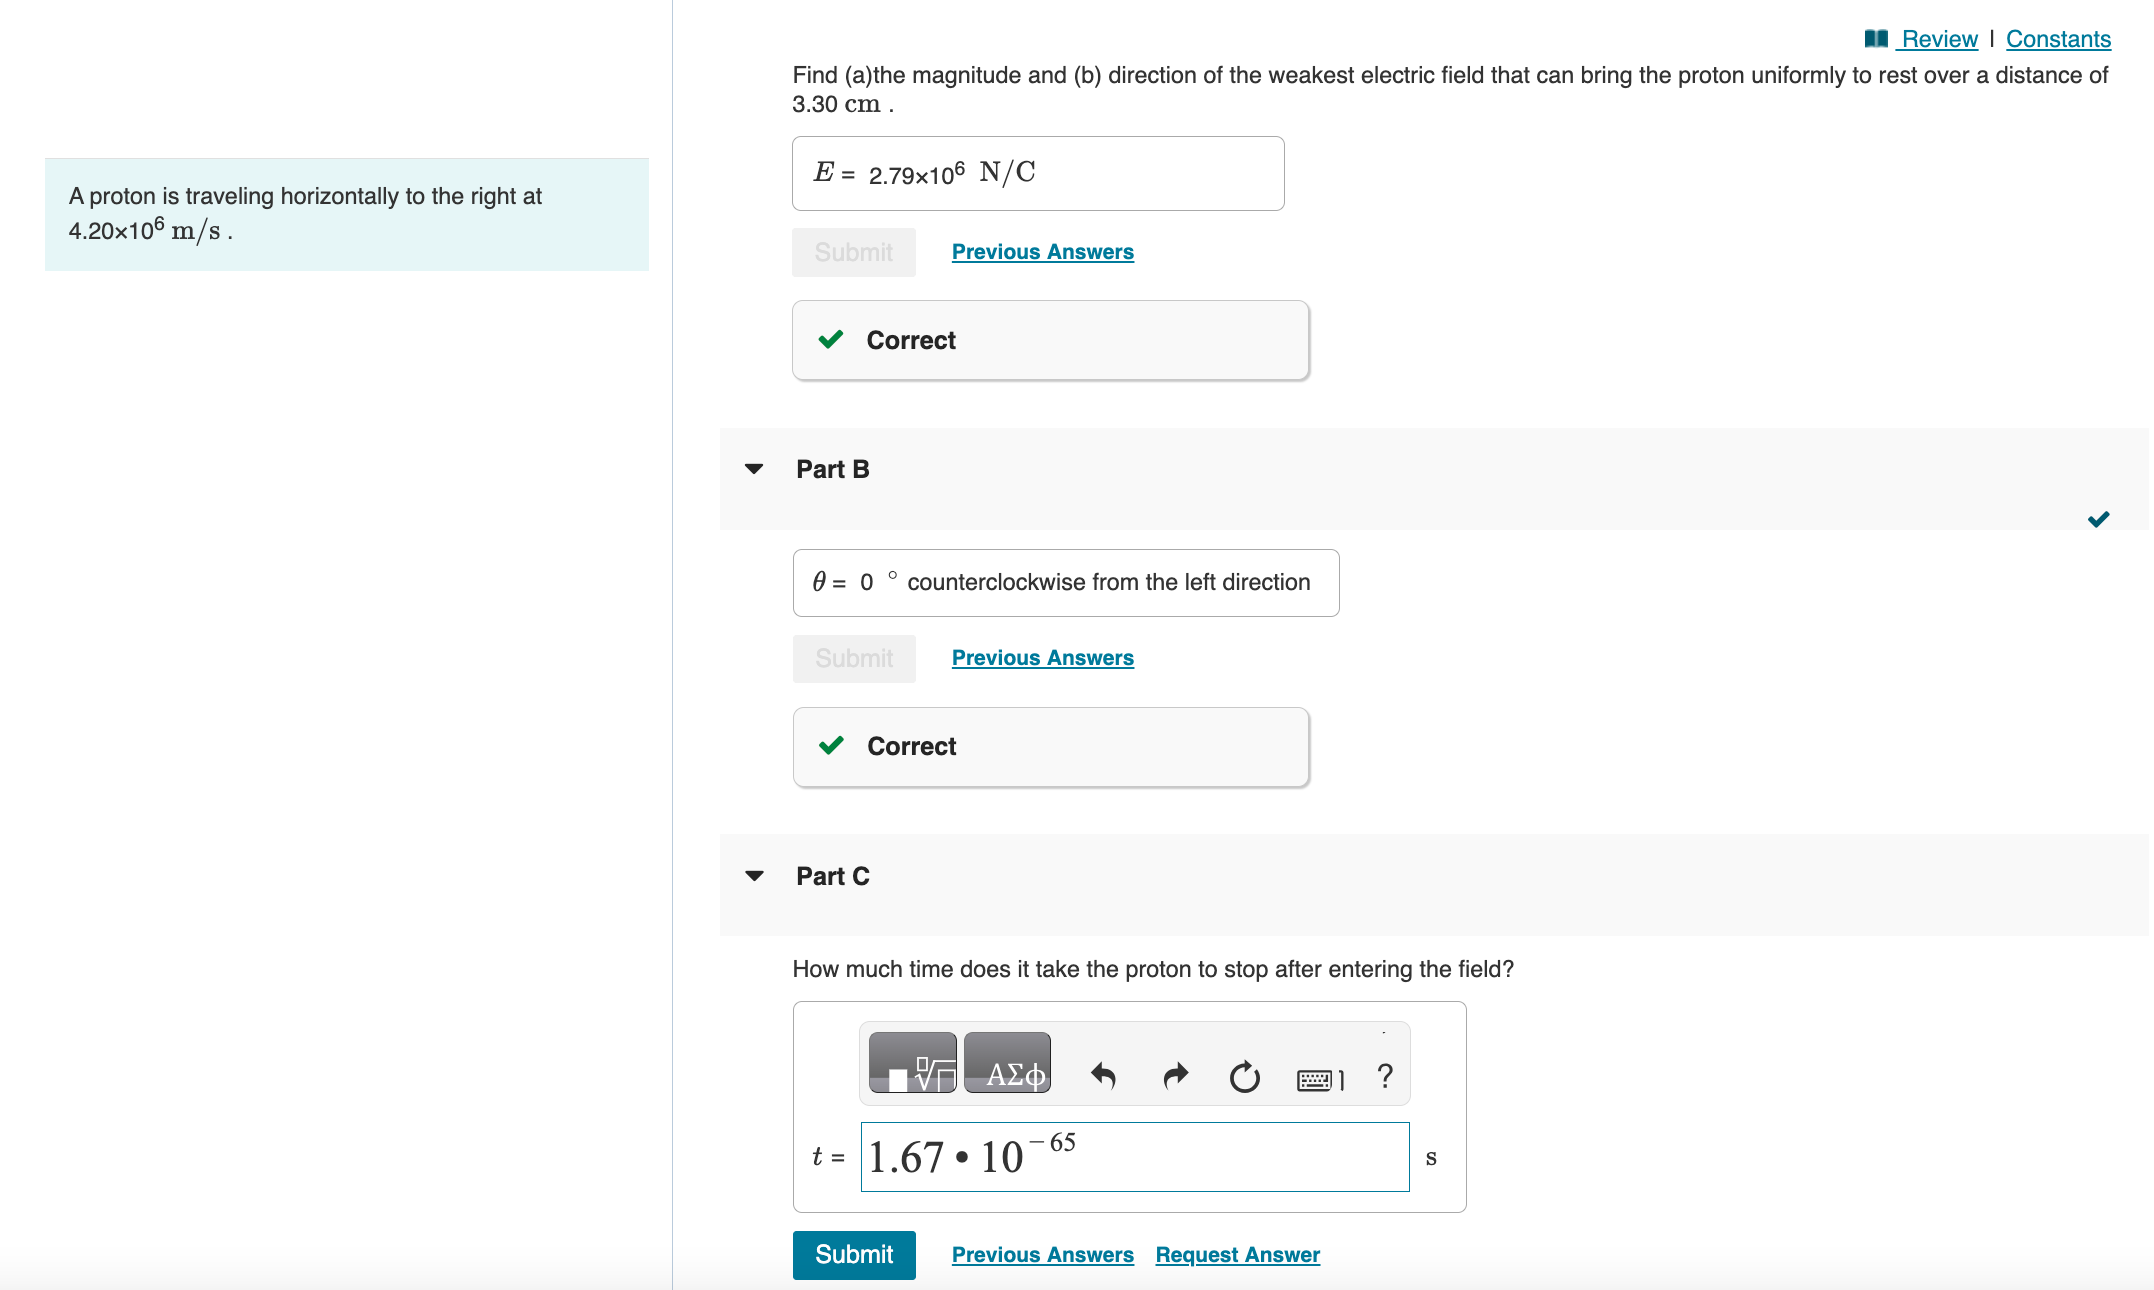Collapse the Part C section
This screenshot has width=2154, height=1290.
[753, 875]
